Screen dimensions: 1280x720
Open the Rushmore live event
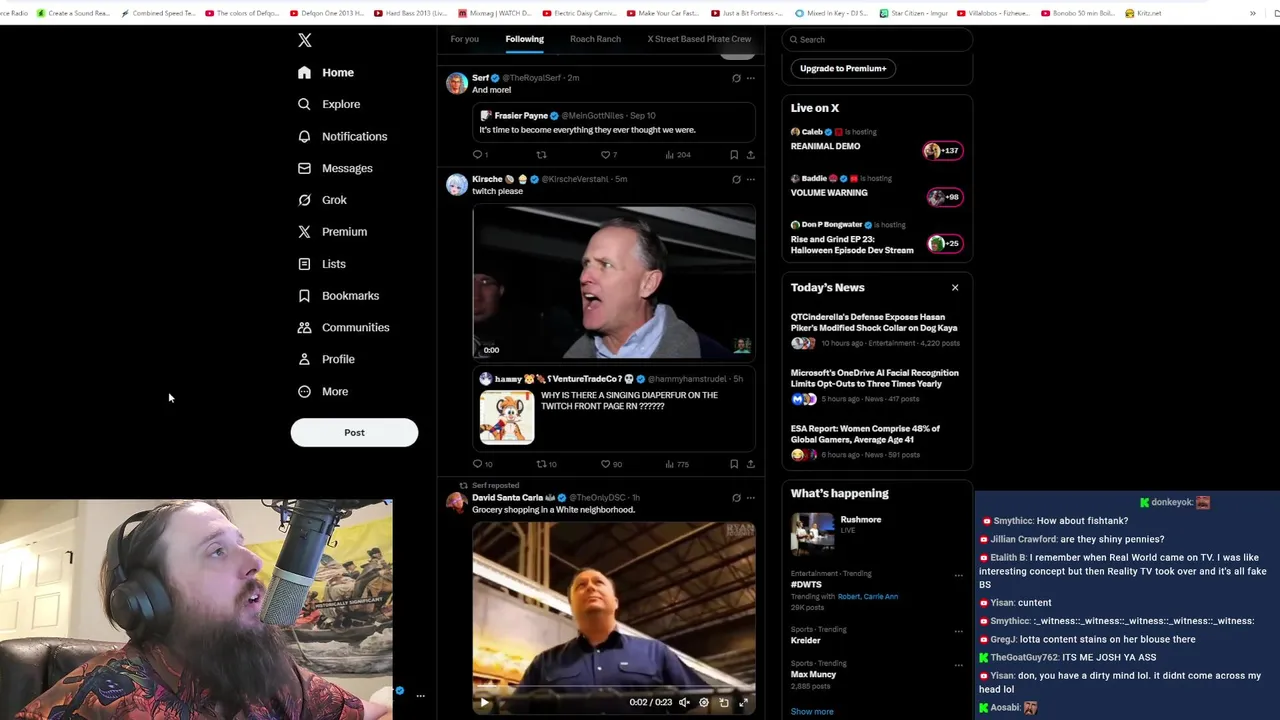click(x=877, y=532)
